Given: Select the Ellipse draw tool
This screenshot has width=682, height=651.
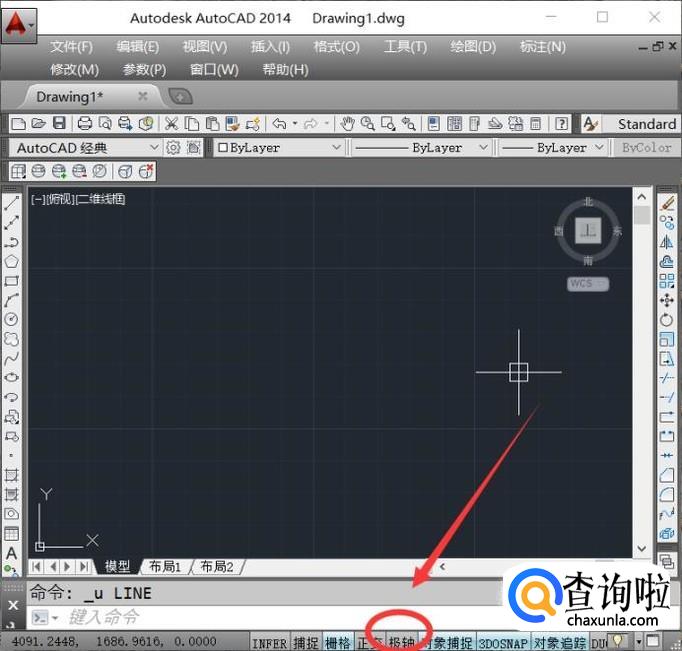Looking at the screenshot, I should tap(12, 377).
